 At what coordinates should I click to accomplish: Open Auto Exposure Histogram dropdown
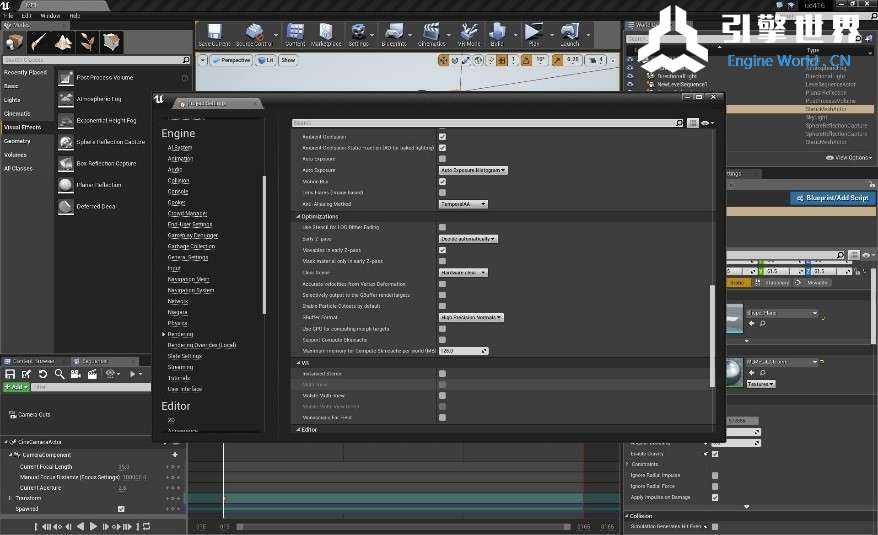pos(473,170)
